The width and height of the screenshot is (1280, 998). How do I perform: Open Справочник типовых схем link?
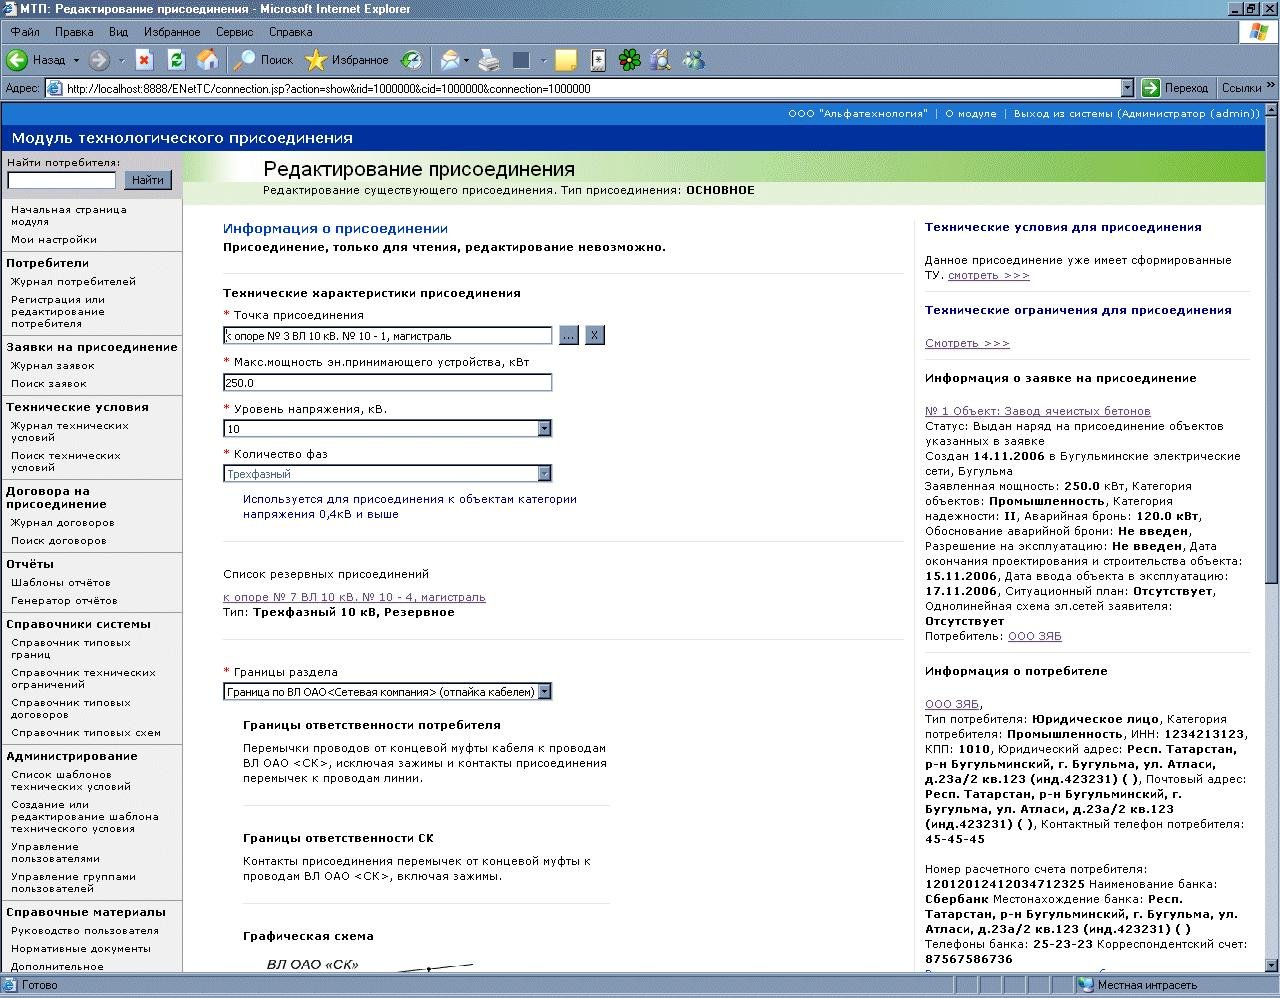(86, 733)
